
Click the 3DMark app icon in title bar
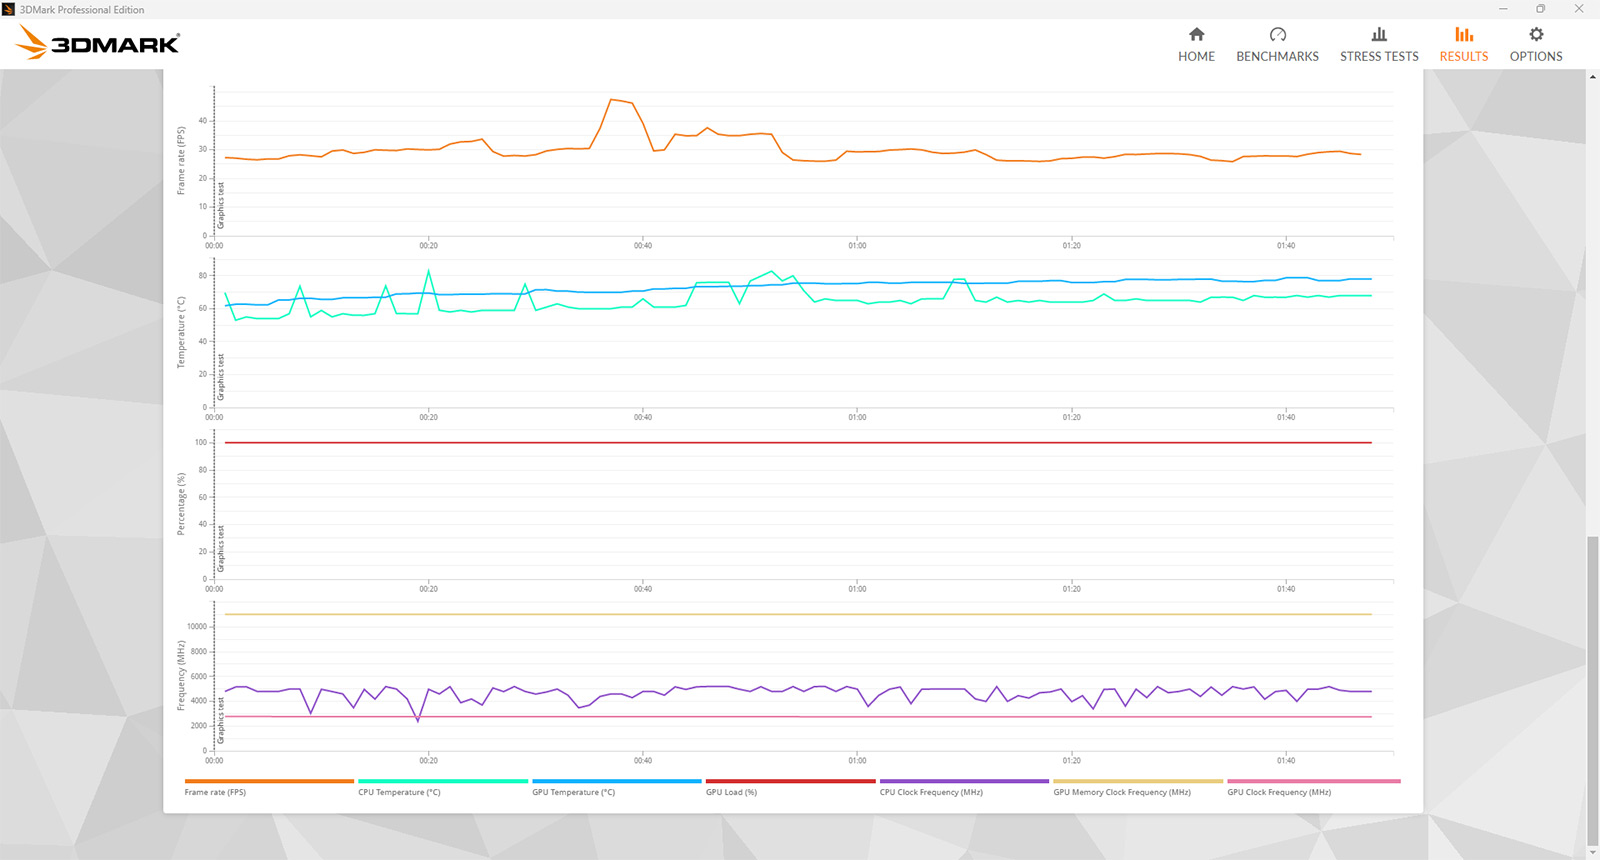pyautogui.click(x=9, y=9)
